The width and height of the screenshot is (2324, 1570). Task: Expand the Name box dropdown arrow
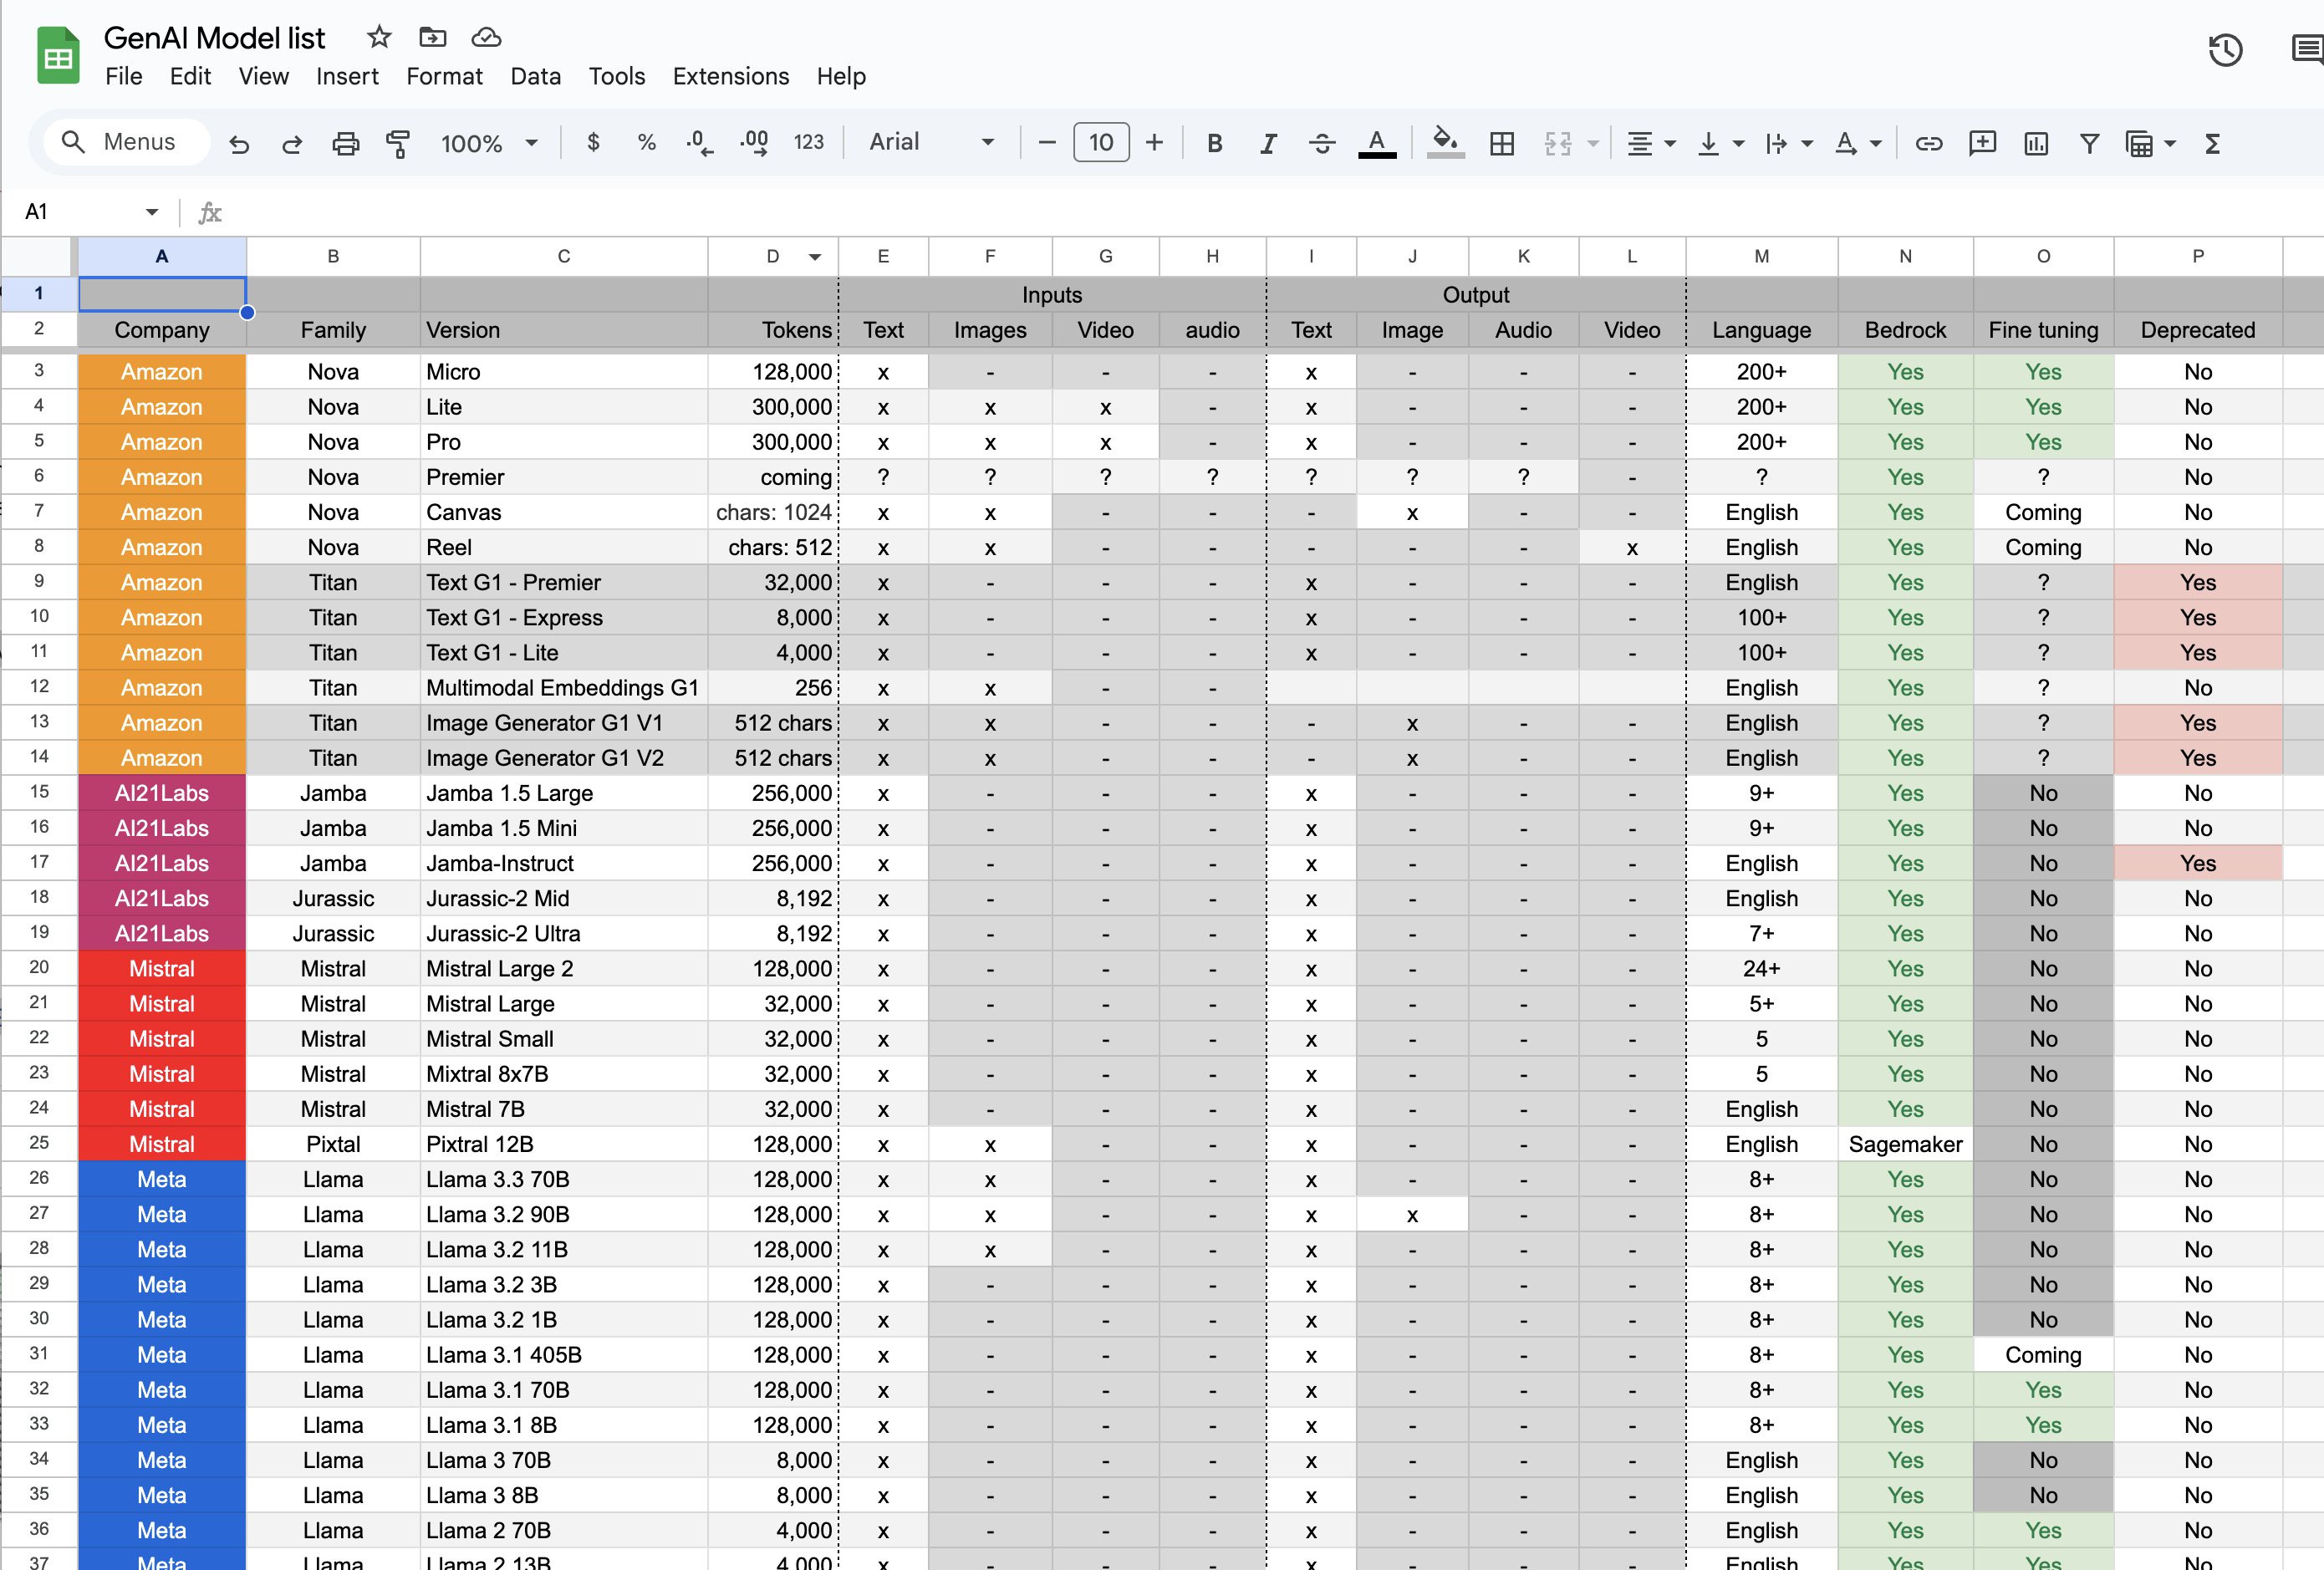(x=152, y=212)
